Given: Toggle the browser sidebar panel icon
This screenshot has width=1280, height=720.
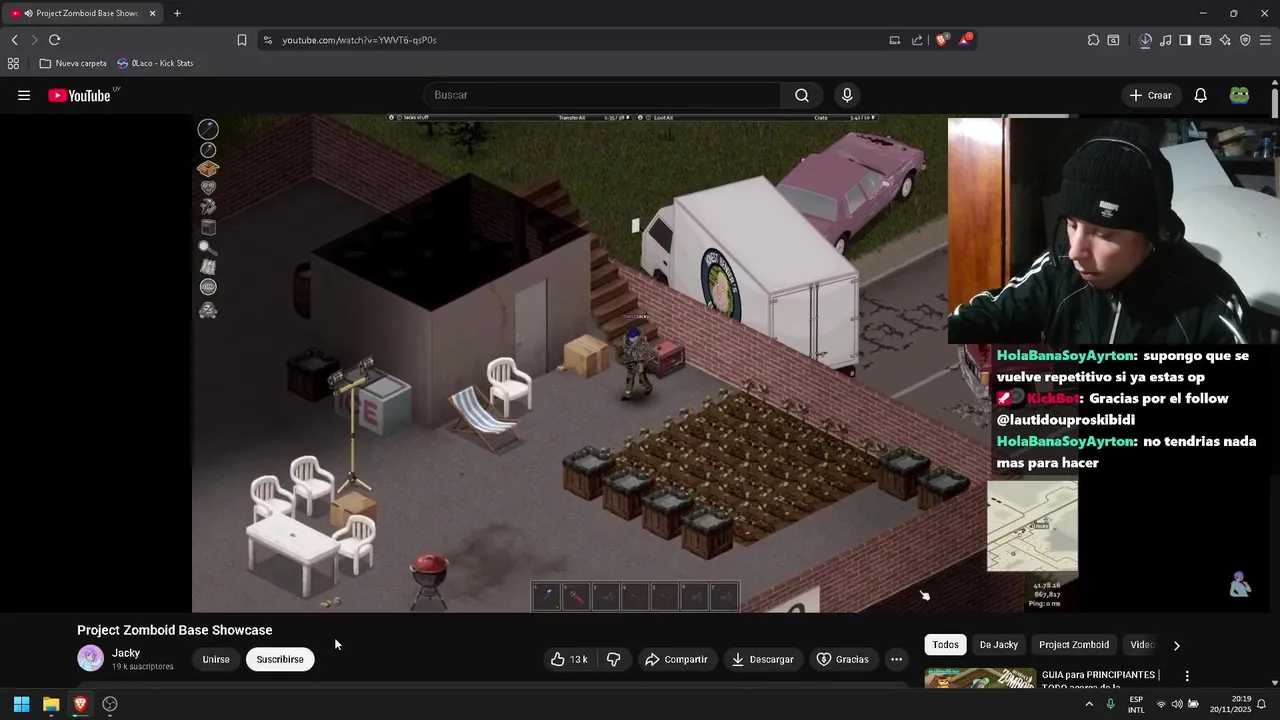Looking at the screenshot, I should [x=1185, y=40].
